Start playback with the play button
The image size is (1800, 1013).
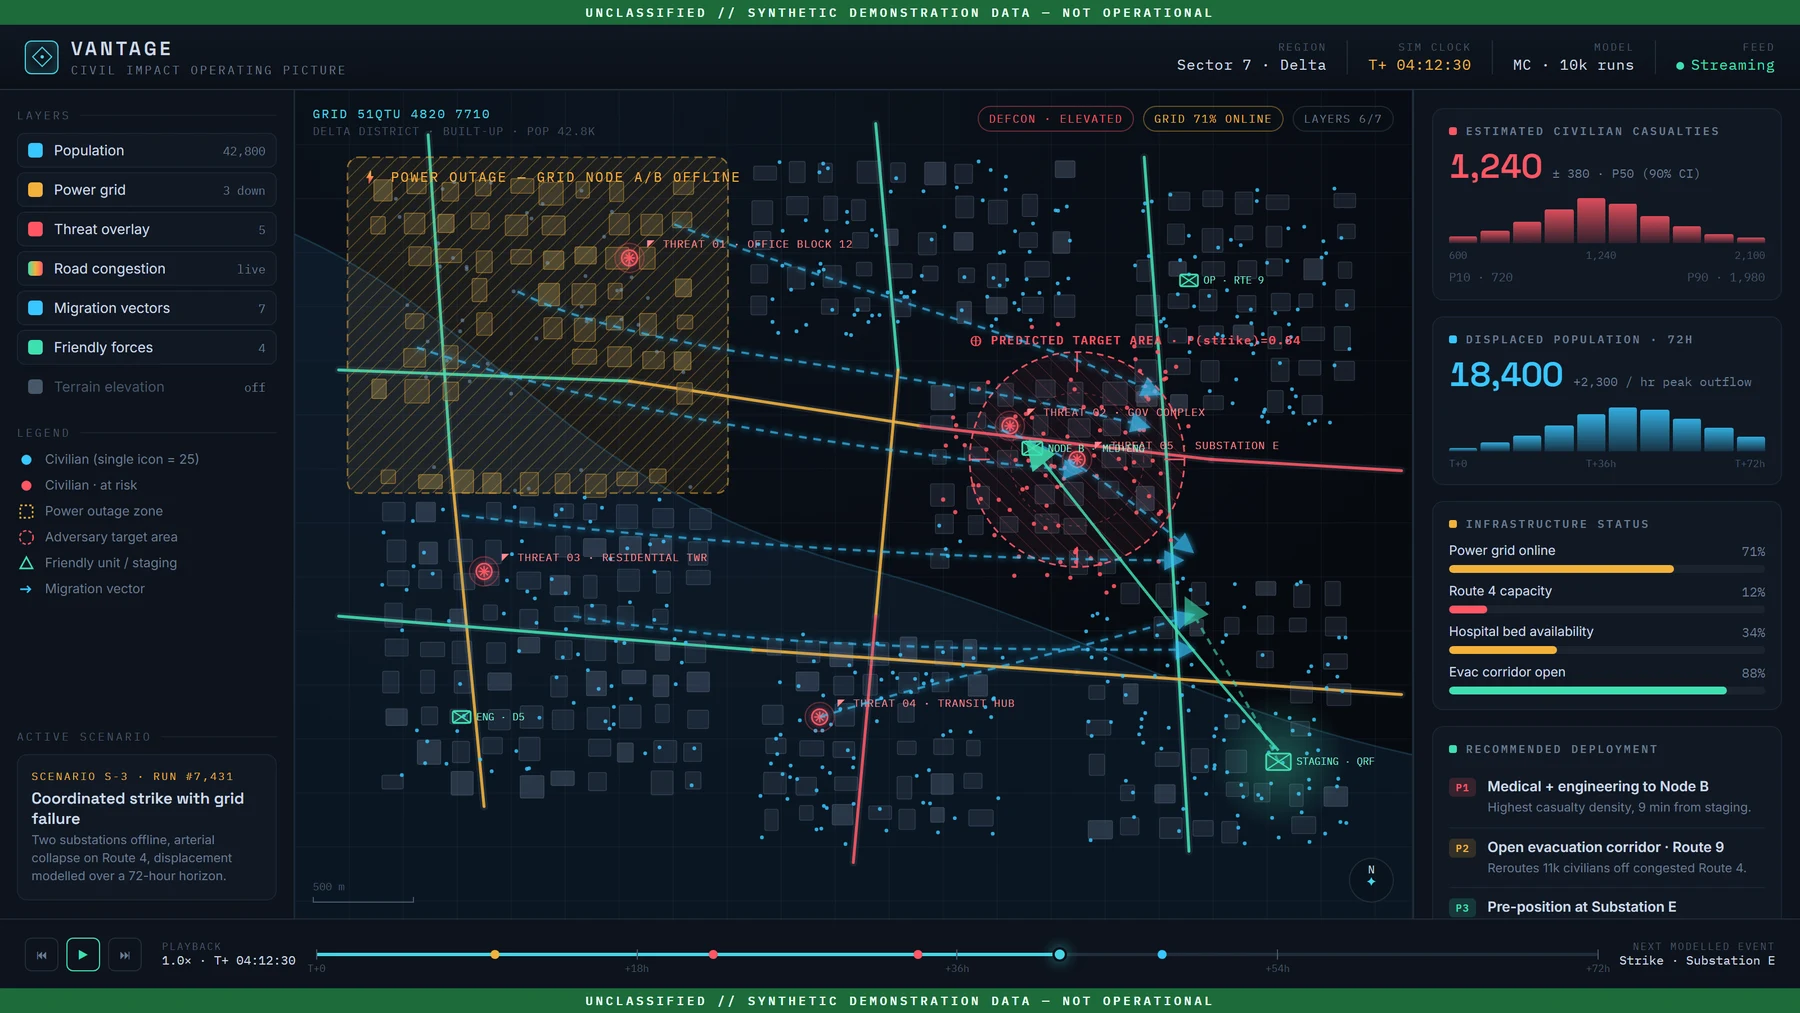click(x=83, y=955)
